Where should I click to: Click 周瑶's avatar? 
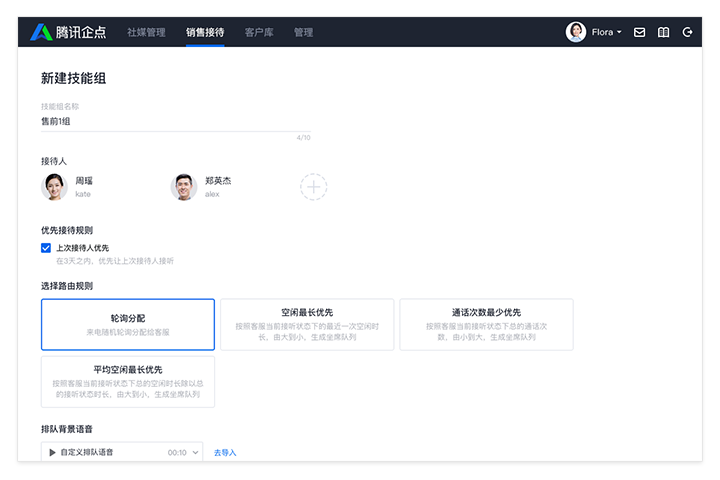[x=54, y=187]
